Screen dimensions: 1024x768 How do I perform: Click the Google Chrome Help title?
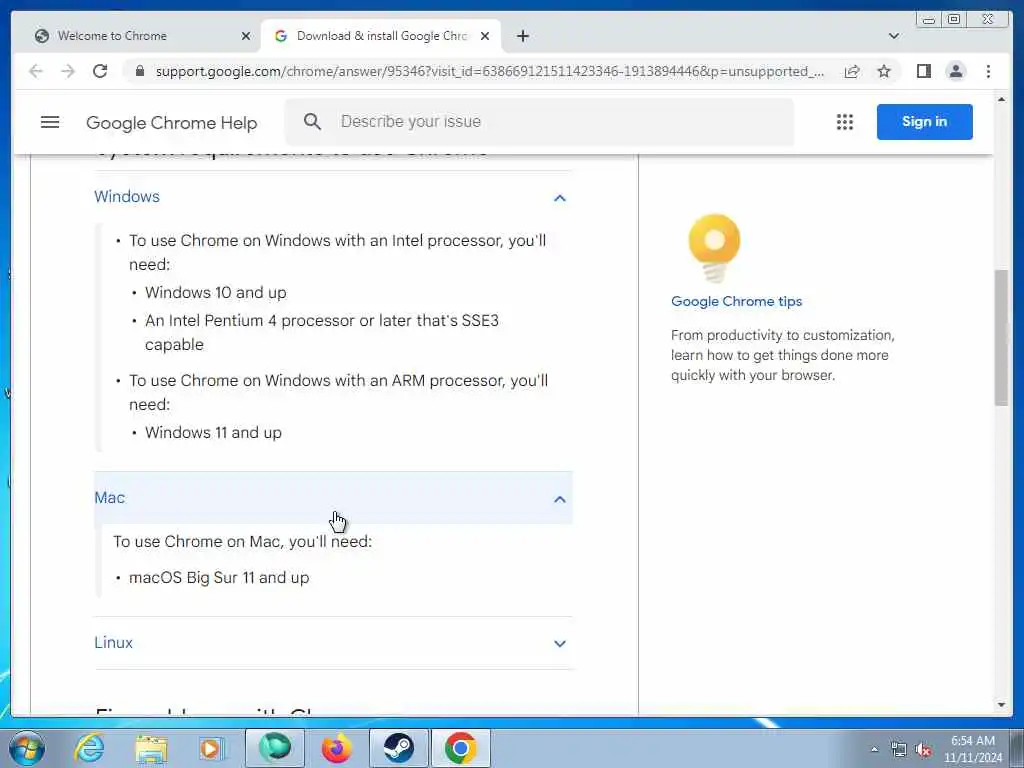click(x=172, y=123)
